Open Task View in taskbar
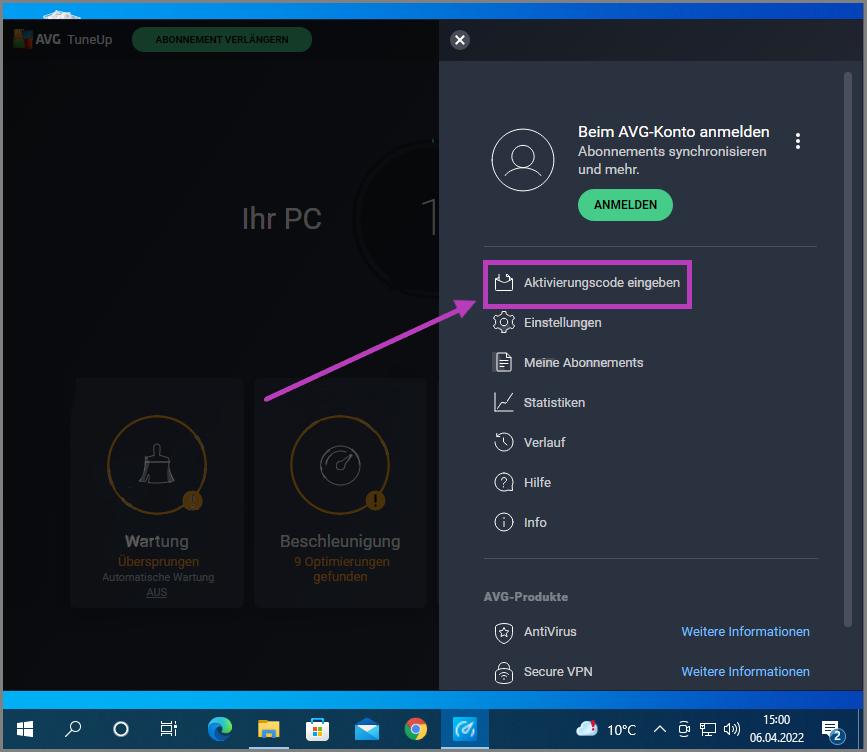Viewport: 867px width, 752px height. coord(169,729)
